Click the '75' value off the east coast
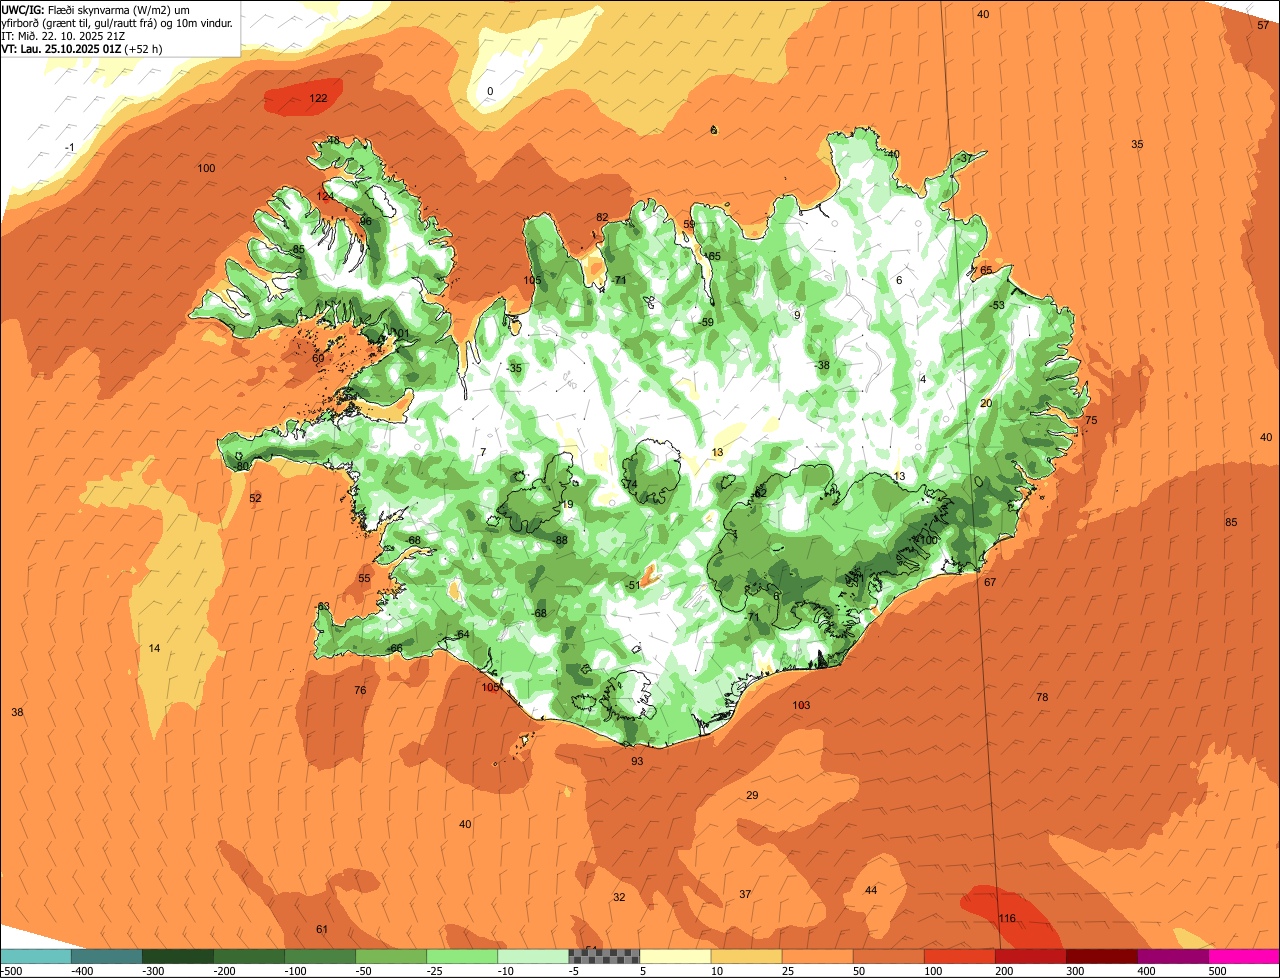The image size is (1280, 978). point(1091,420)
